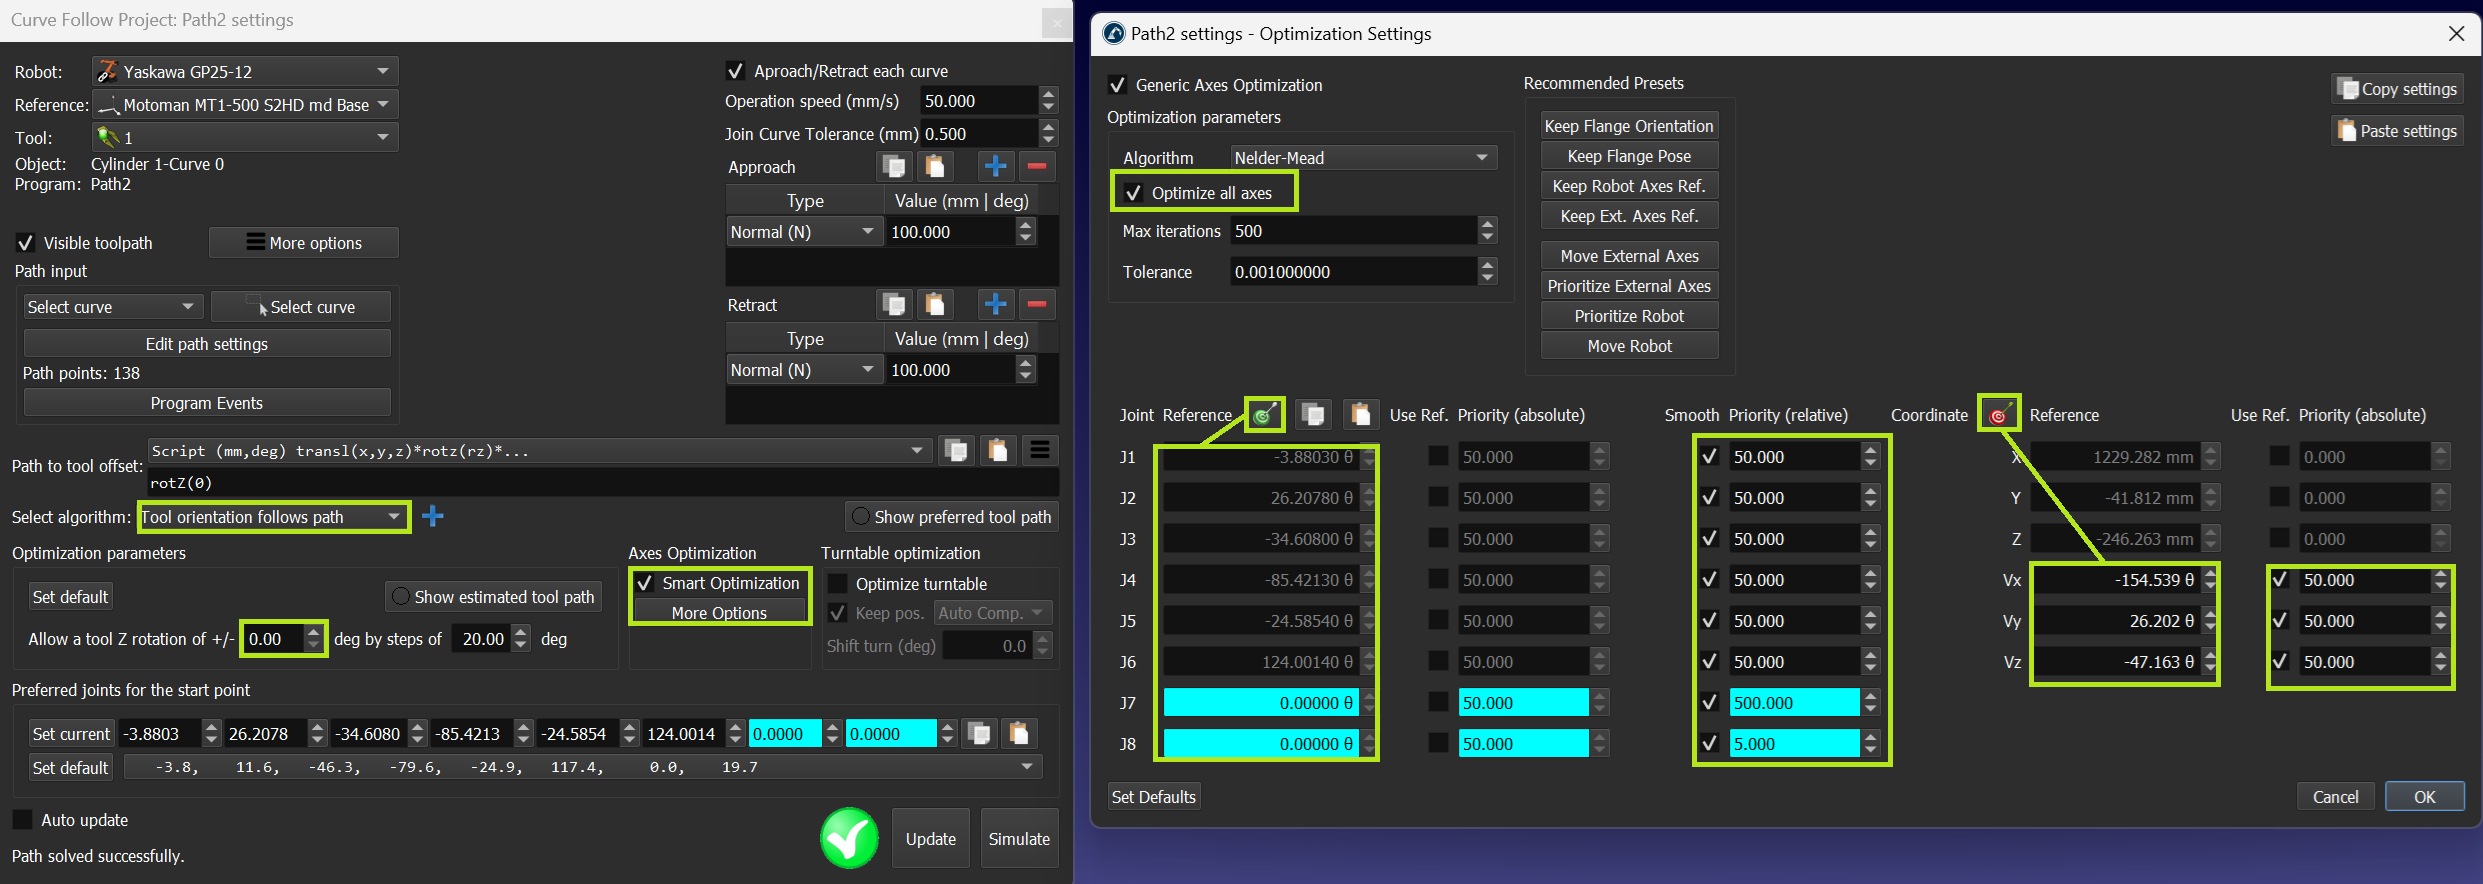This screenshot has height=884, width=2483.
Task: Click the paste icon in the Retract row
Action: (935, 304)
